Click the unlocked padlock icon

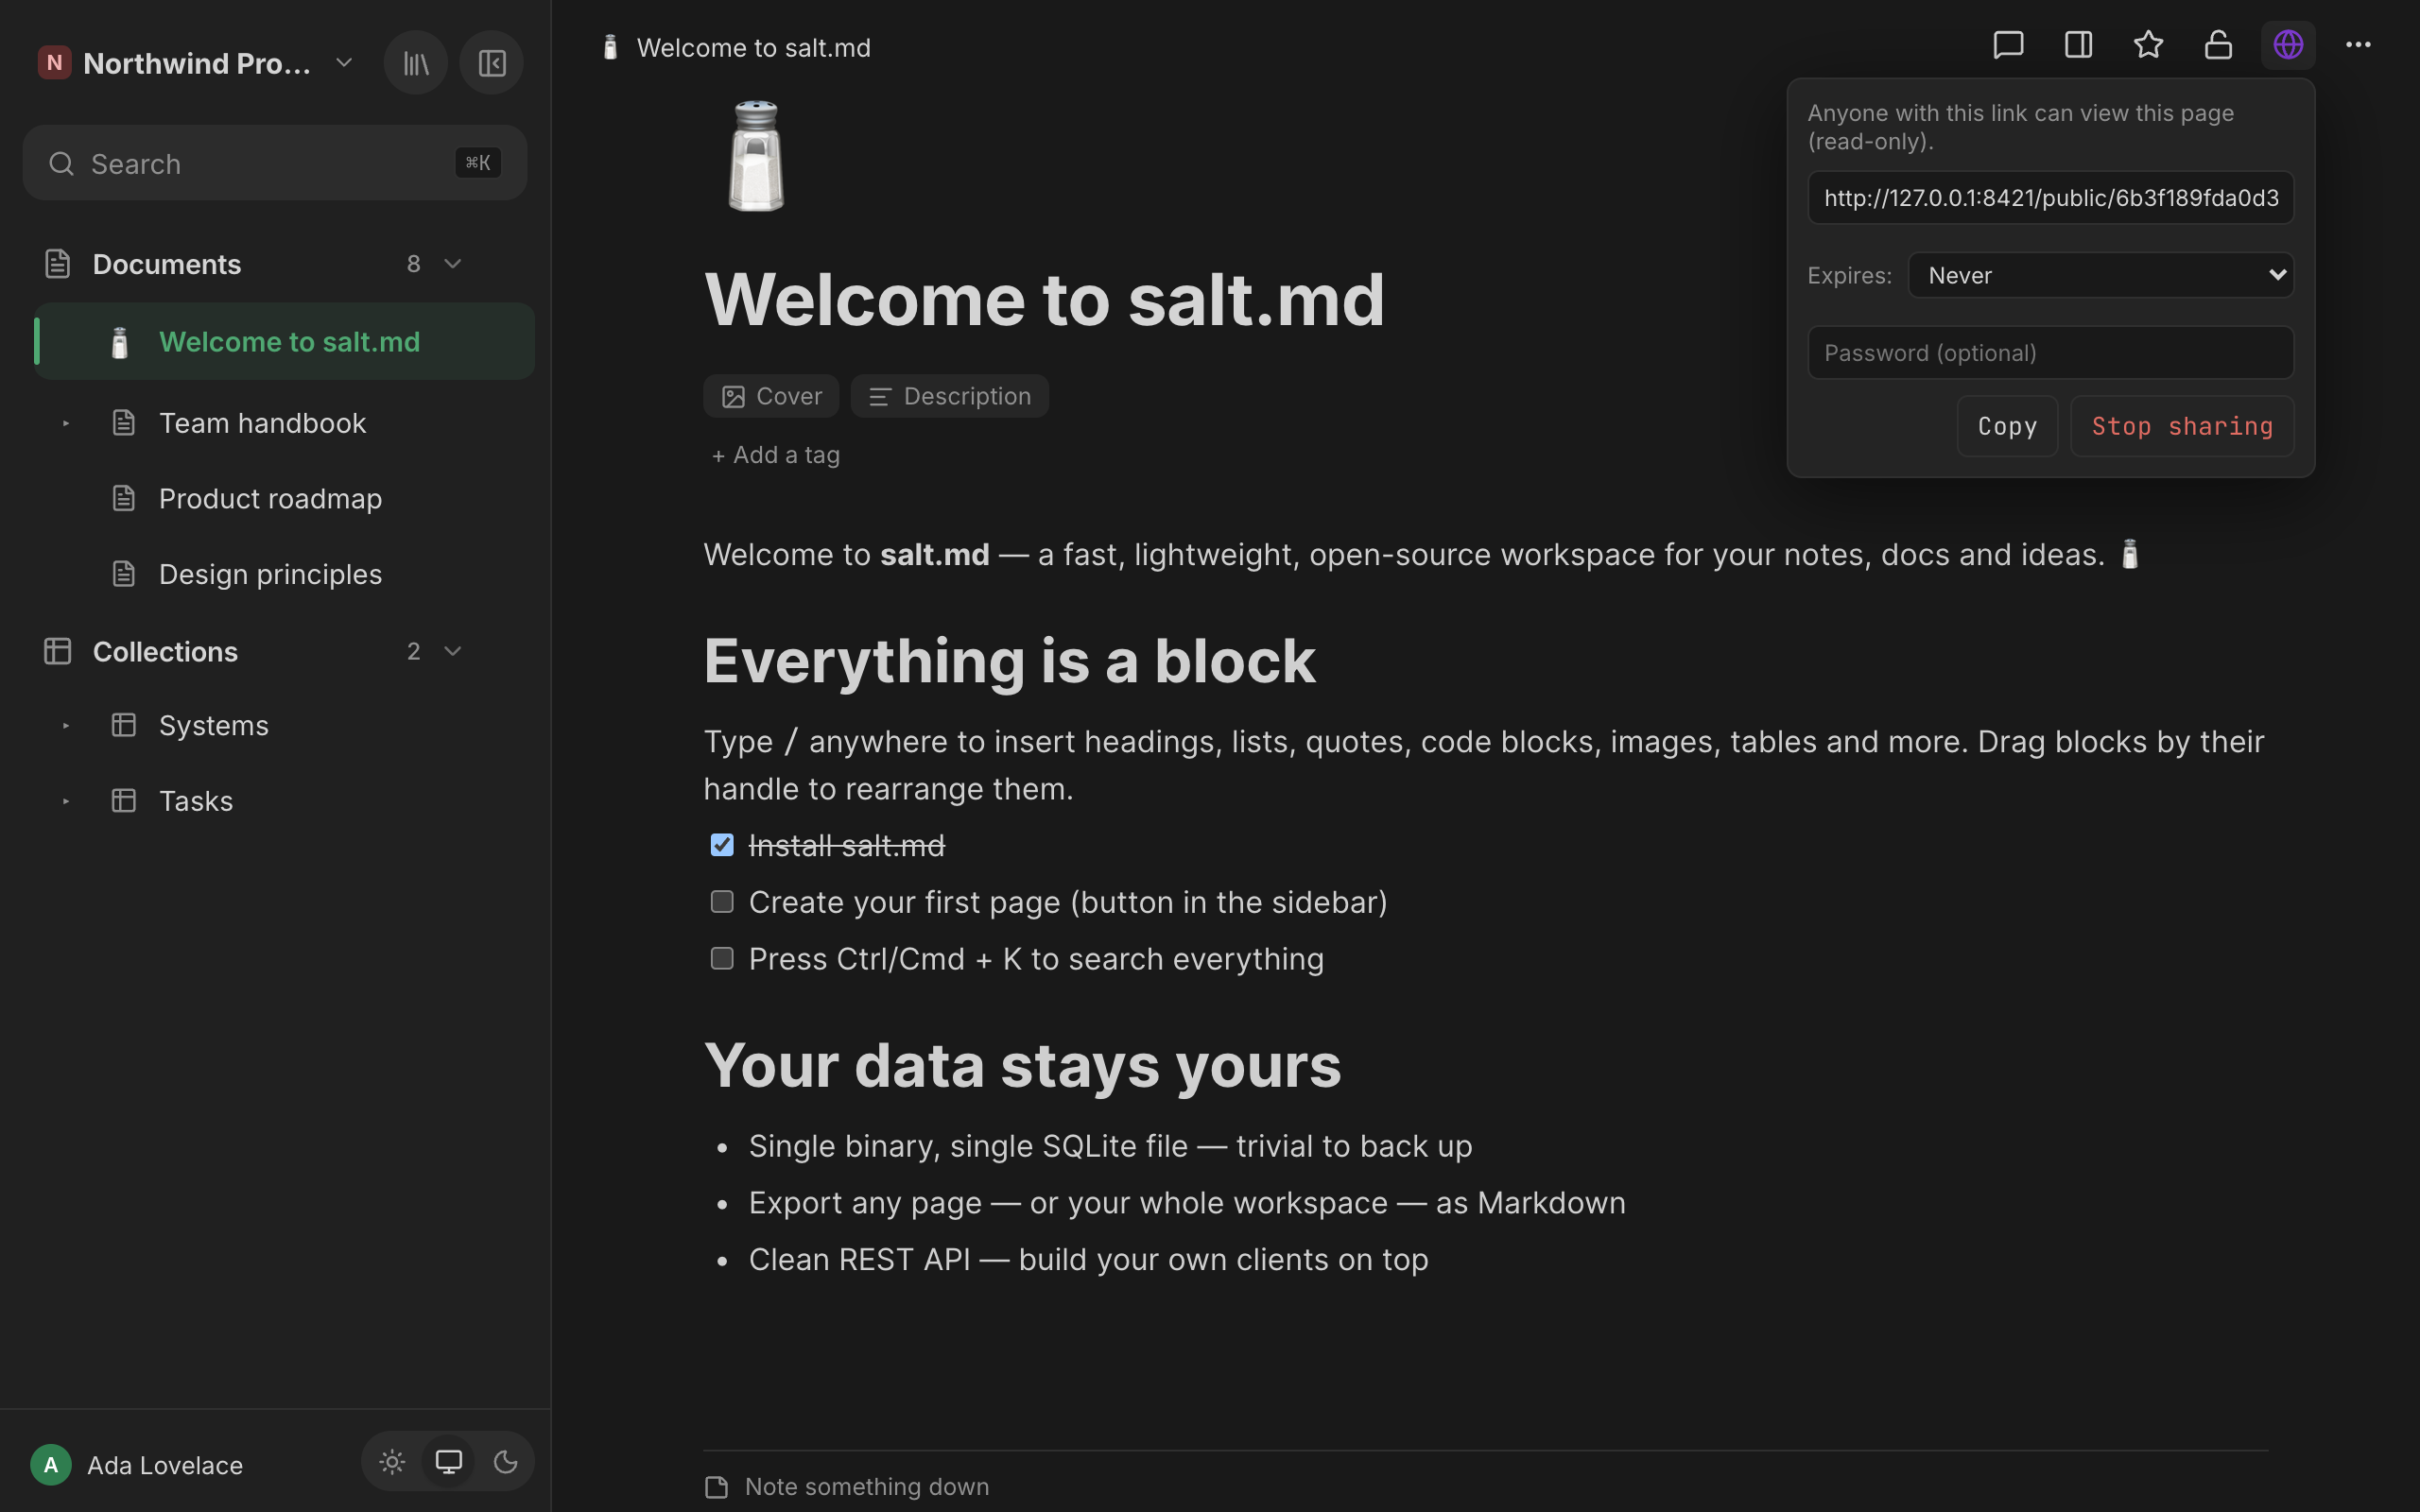tap(2218, 45)
